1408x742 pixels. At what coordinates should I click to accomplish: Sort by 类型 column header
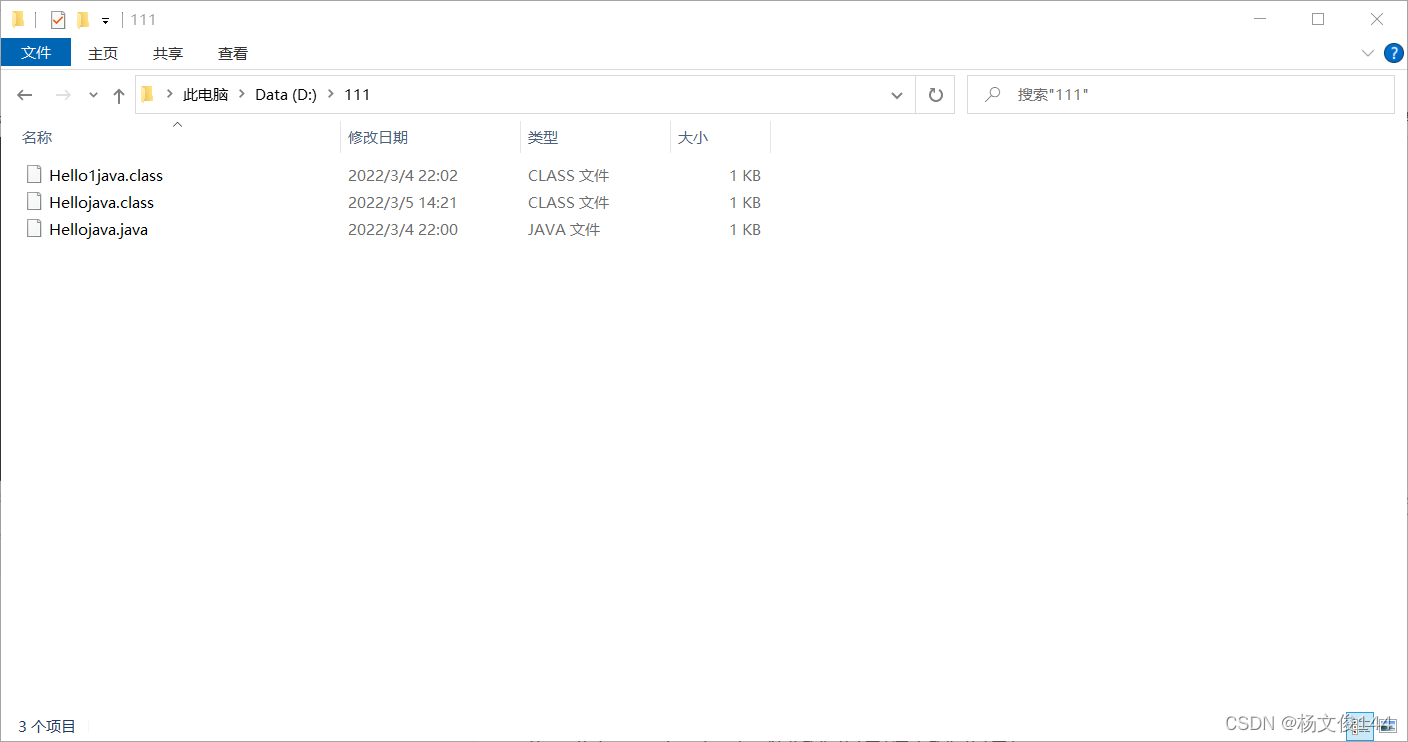(x=595, y=138)
